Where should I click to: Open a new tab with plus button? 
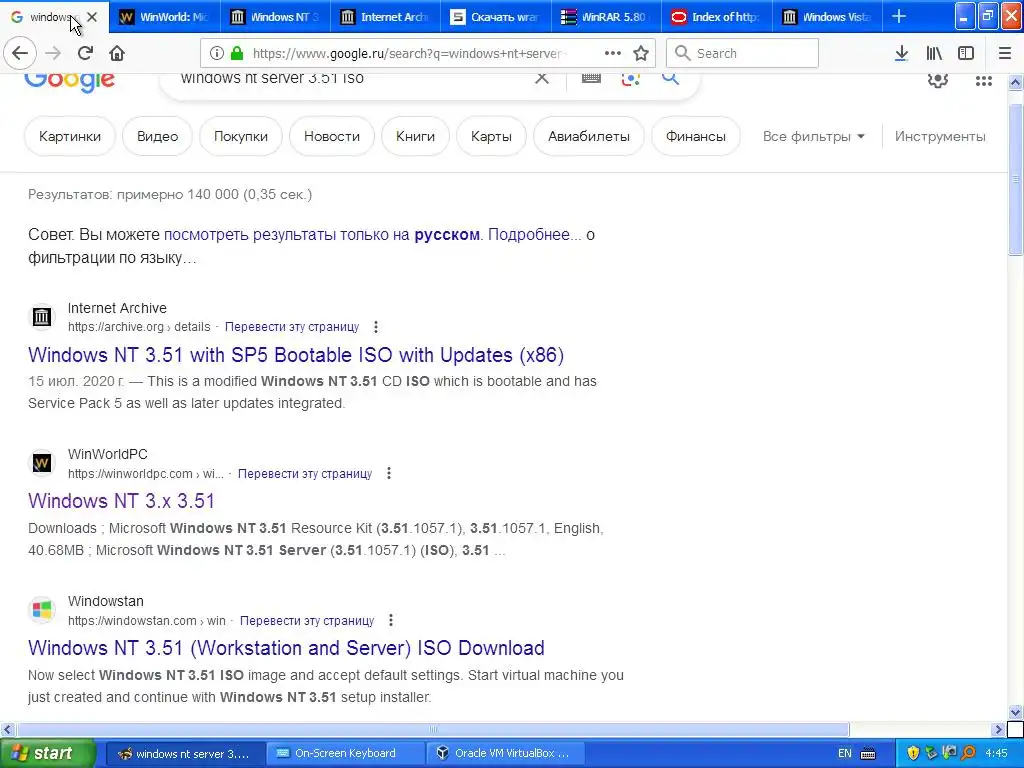click(899, 17)
